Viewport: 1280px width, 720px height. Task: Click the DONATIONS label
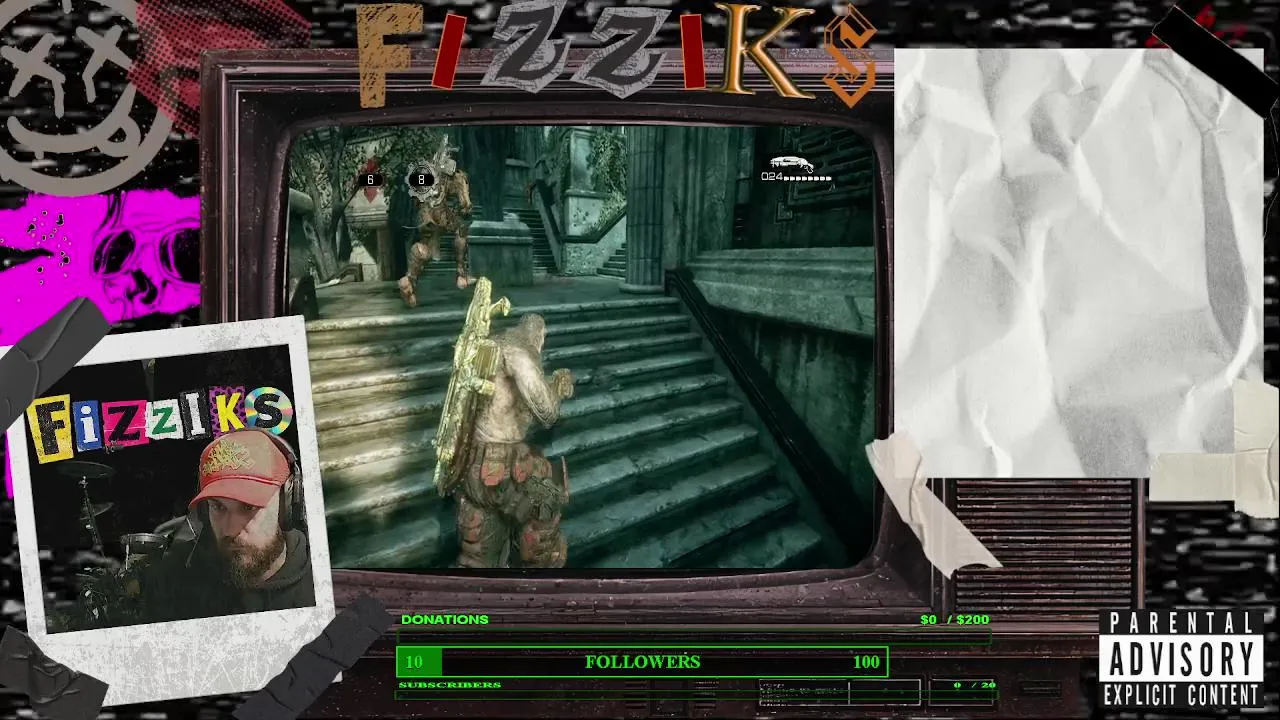tap(445, 620)
